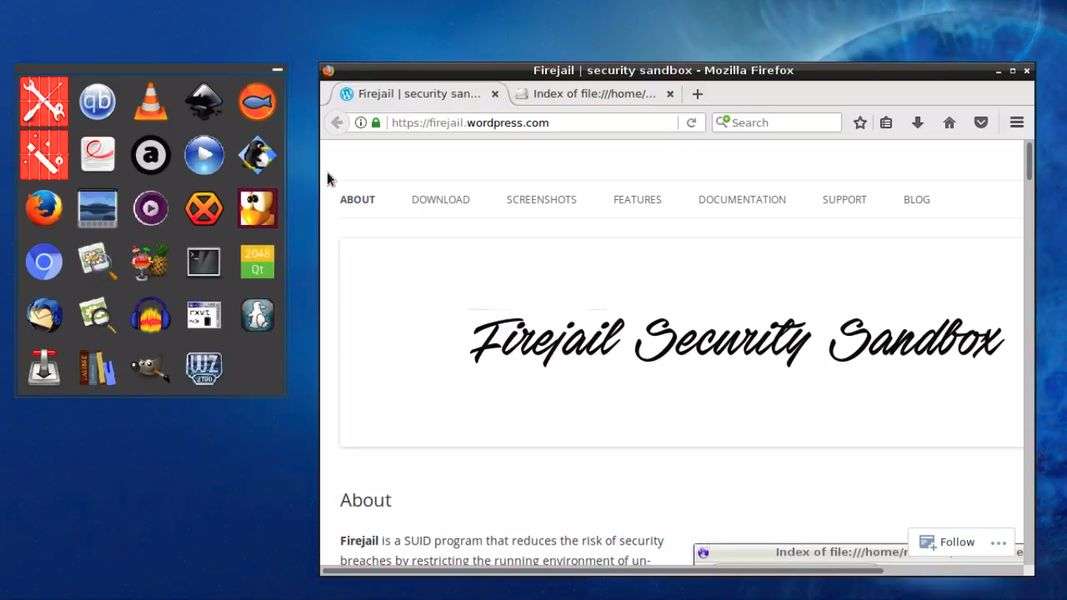Open the orange fish app icon
The image size is (1067, 600).
coord(257,102)
